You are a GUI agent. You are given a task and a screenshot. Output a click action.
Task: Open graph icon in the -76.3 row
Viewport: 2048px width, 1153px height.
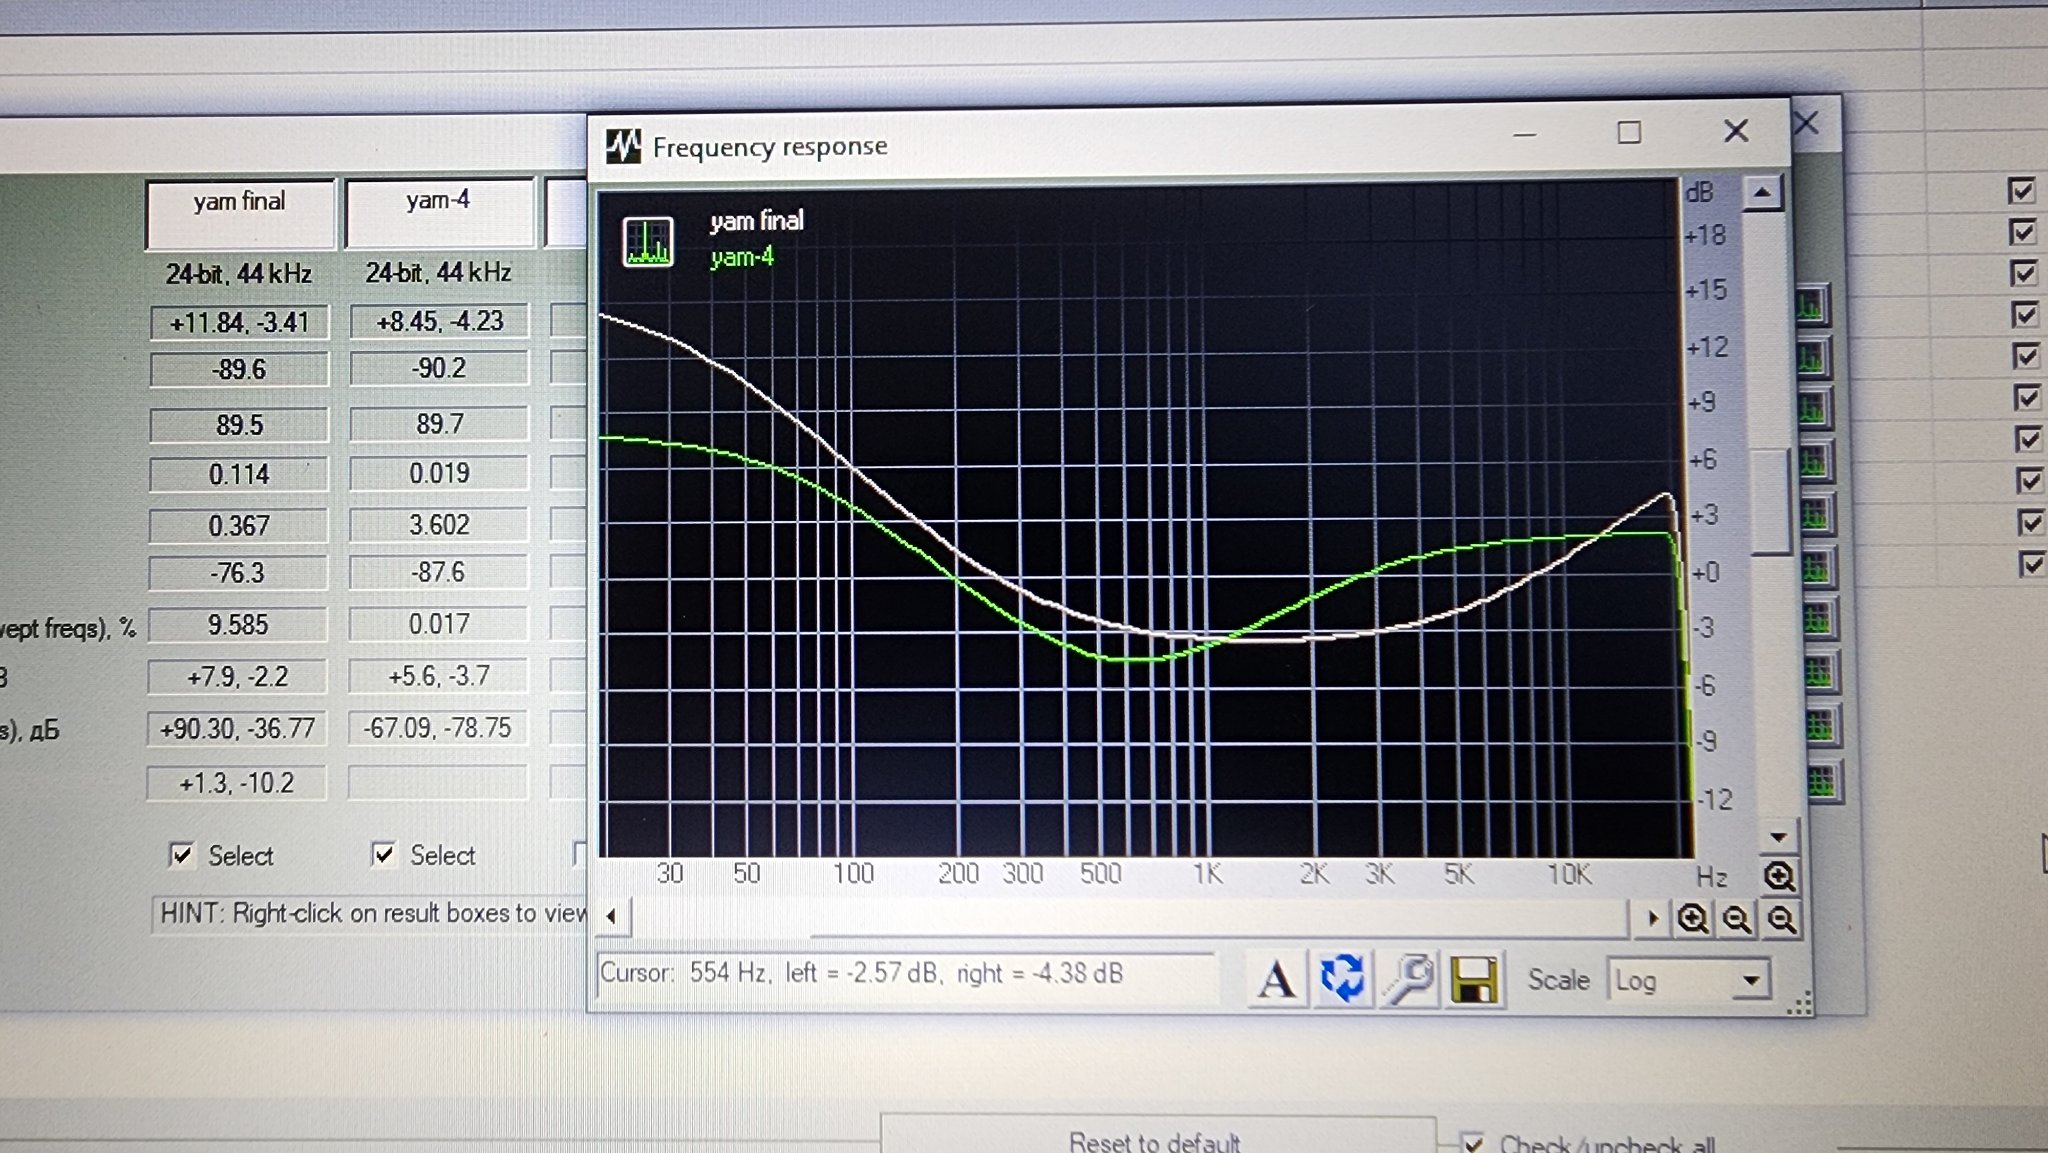click(x=1816, y=568)
